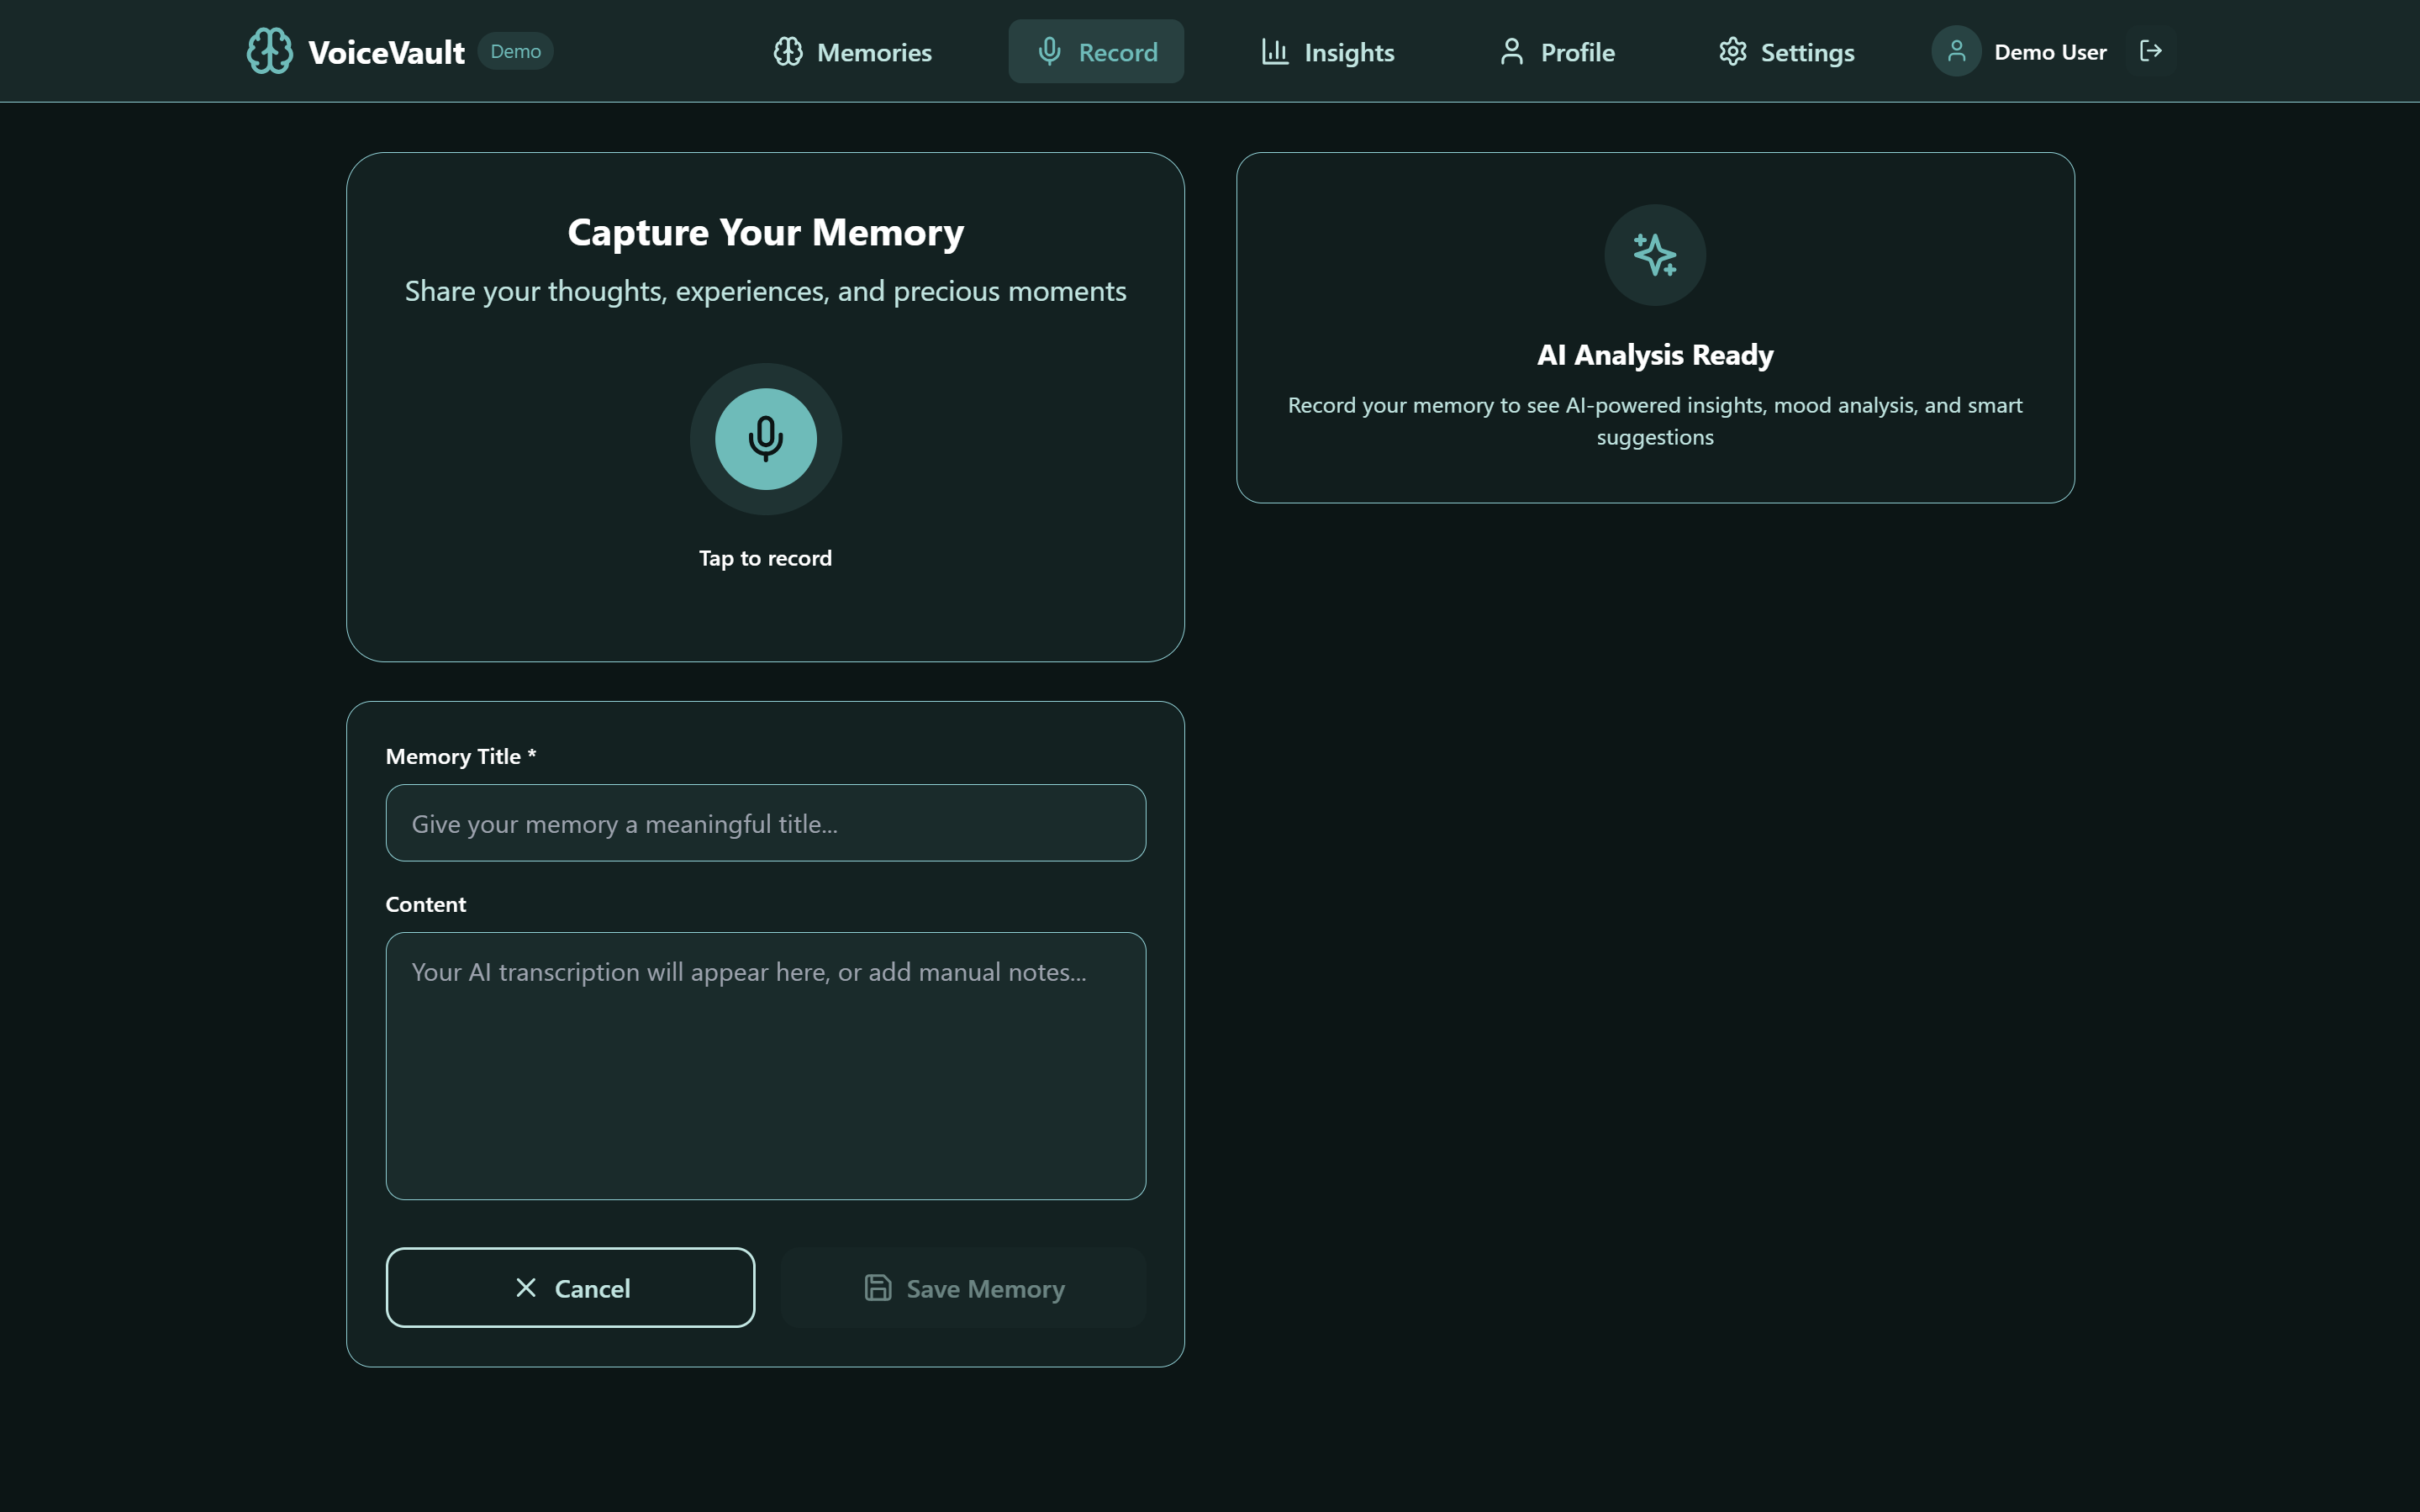This screenshot has height=1512, width=2420.
Task: Click the Settings gear icon
Action: pyautogui.click(x=1732, y=52)
